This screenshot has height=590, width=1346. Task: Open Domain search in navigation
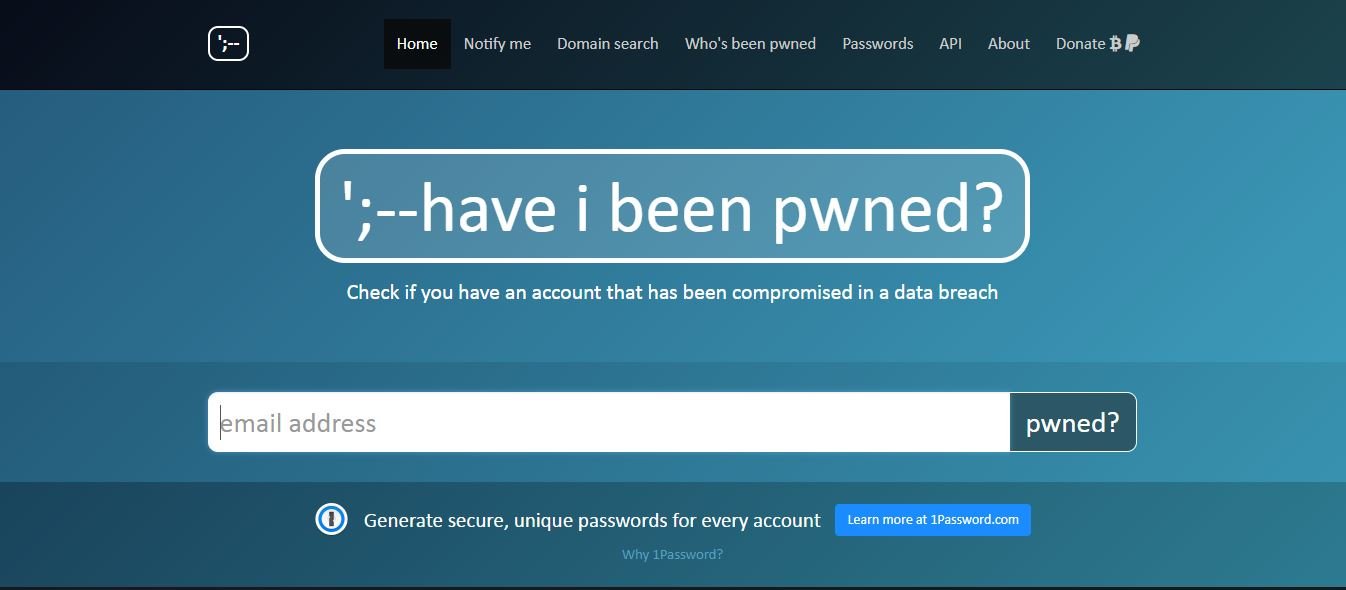(x=608, y=44)
